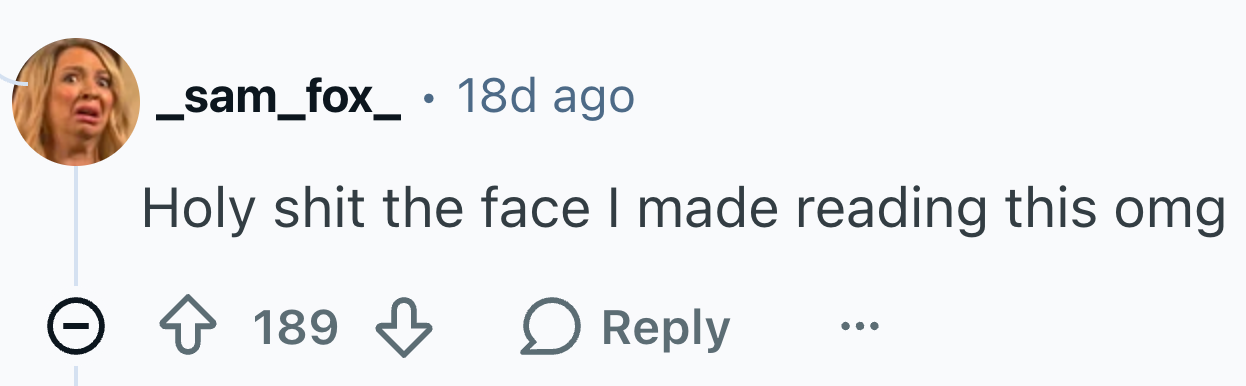Visit the _sam_fox_ username link
The height and width of the screenshot is (386, 1246).
279,99
